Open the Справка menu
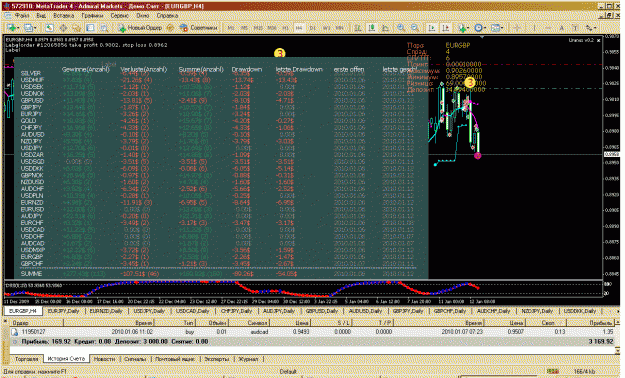625x378 pixels. [167, 16]
